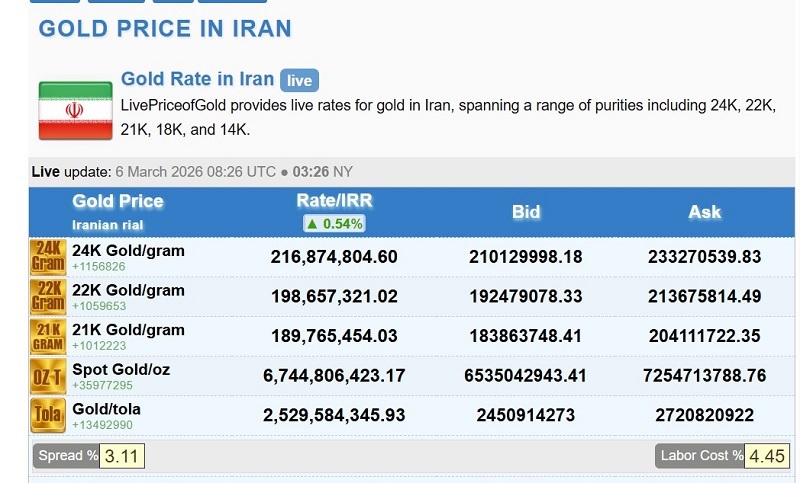Click the Gold Price Iranian rial header
The height and width of the screenshot is (483, 800).
tap(118, 211)
